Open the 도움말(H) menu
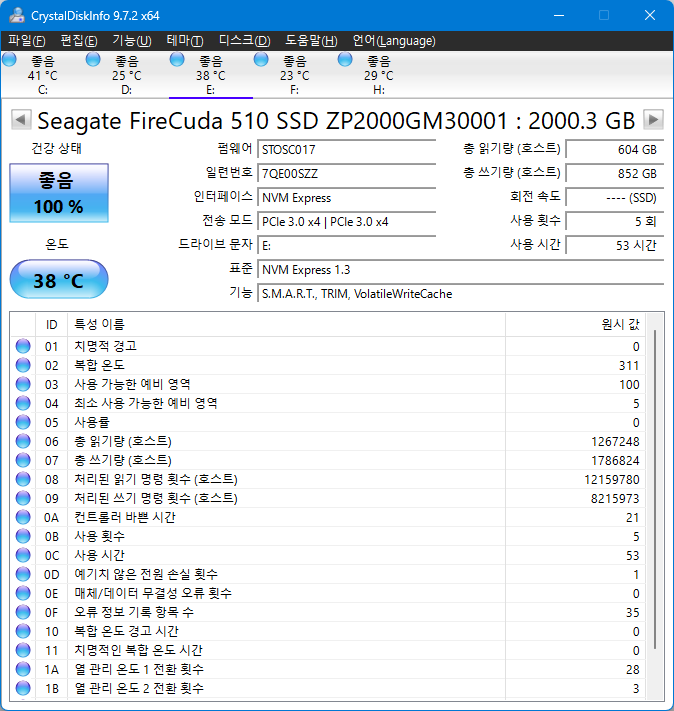This screenshot has width=674, height=711. click(311, 41)
